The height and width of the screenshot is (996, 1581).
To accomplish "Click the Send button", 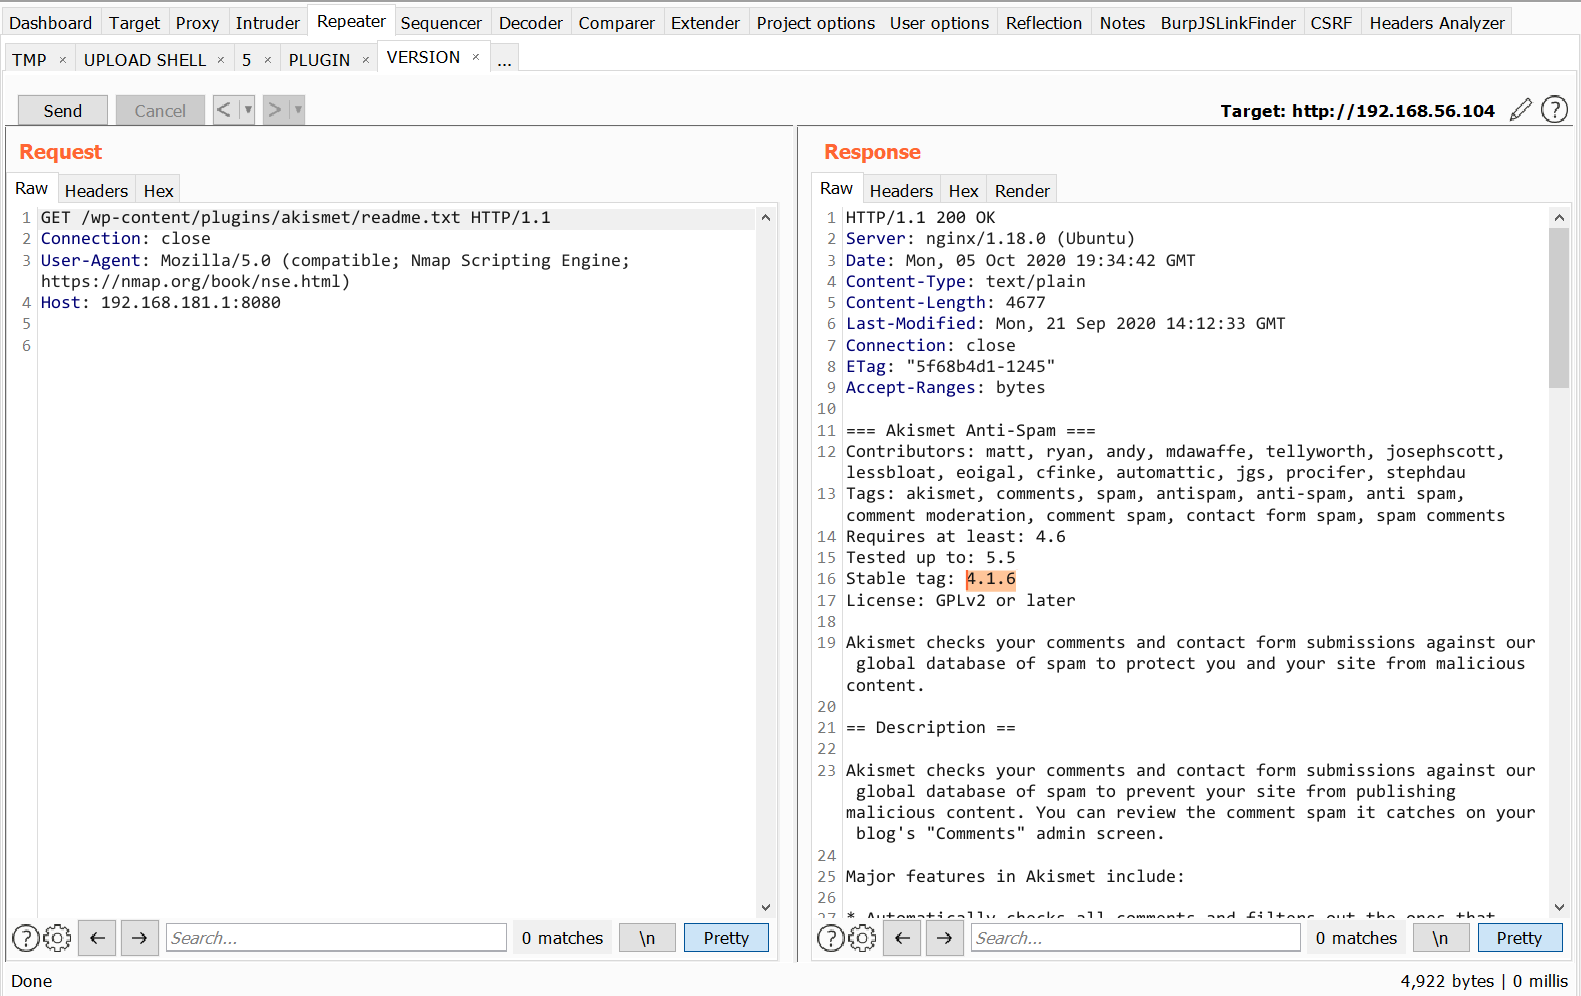I will pyautogui.click(x=62, y=110).
